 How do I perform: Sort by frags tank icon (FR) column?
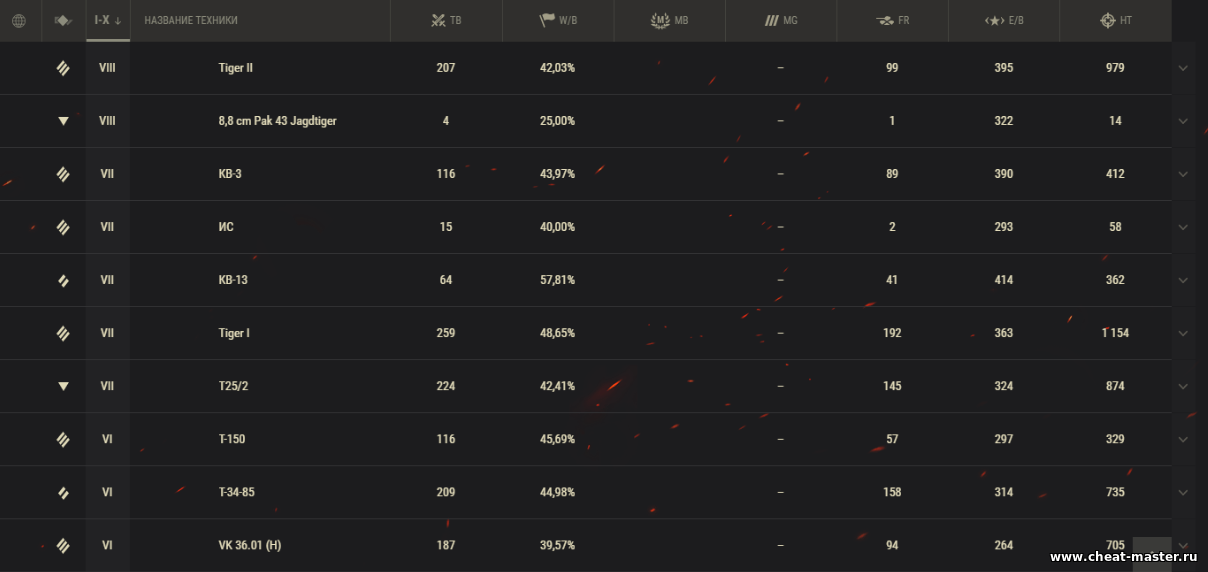pos(892,20)
